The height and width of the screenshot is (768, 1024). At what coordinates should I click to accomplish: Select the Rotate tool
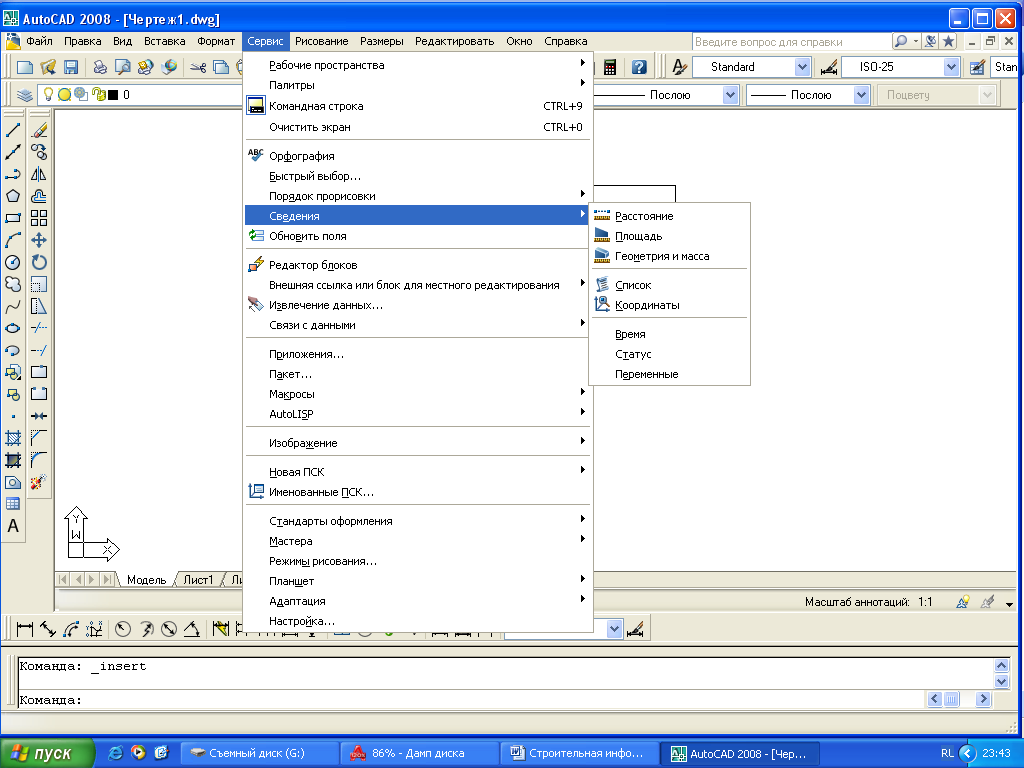click(39, 263)
